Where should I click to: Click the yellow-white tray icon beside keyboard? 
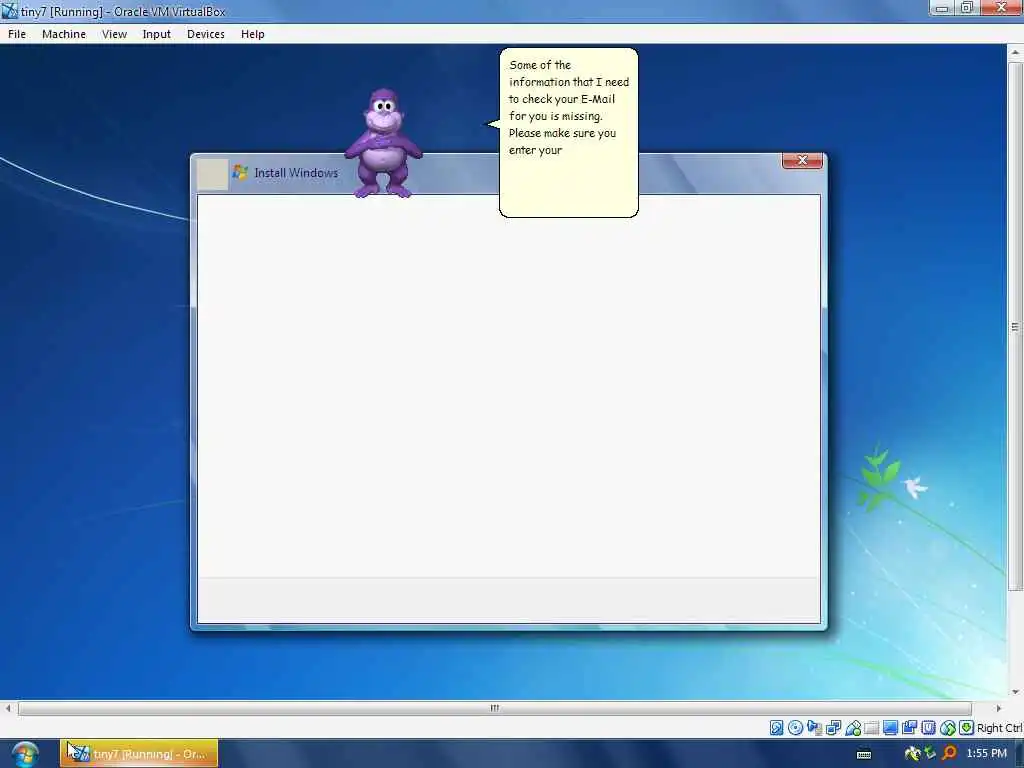pyautogui.click(x=912, y=753)
